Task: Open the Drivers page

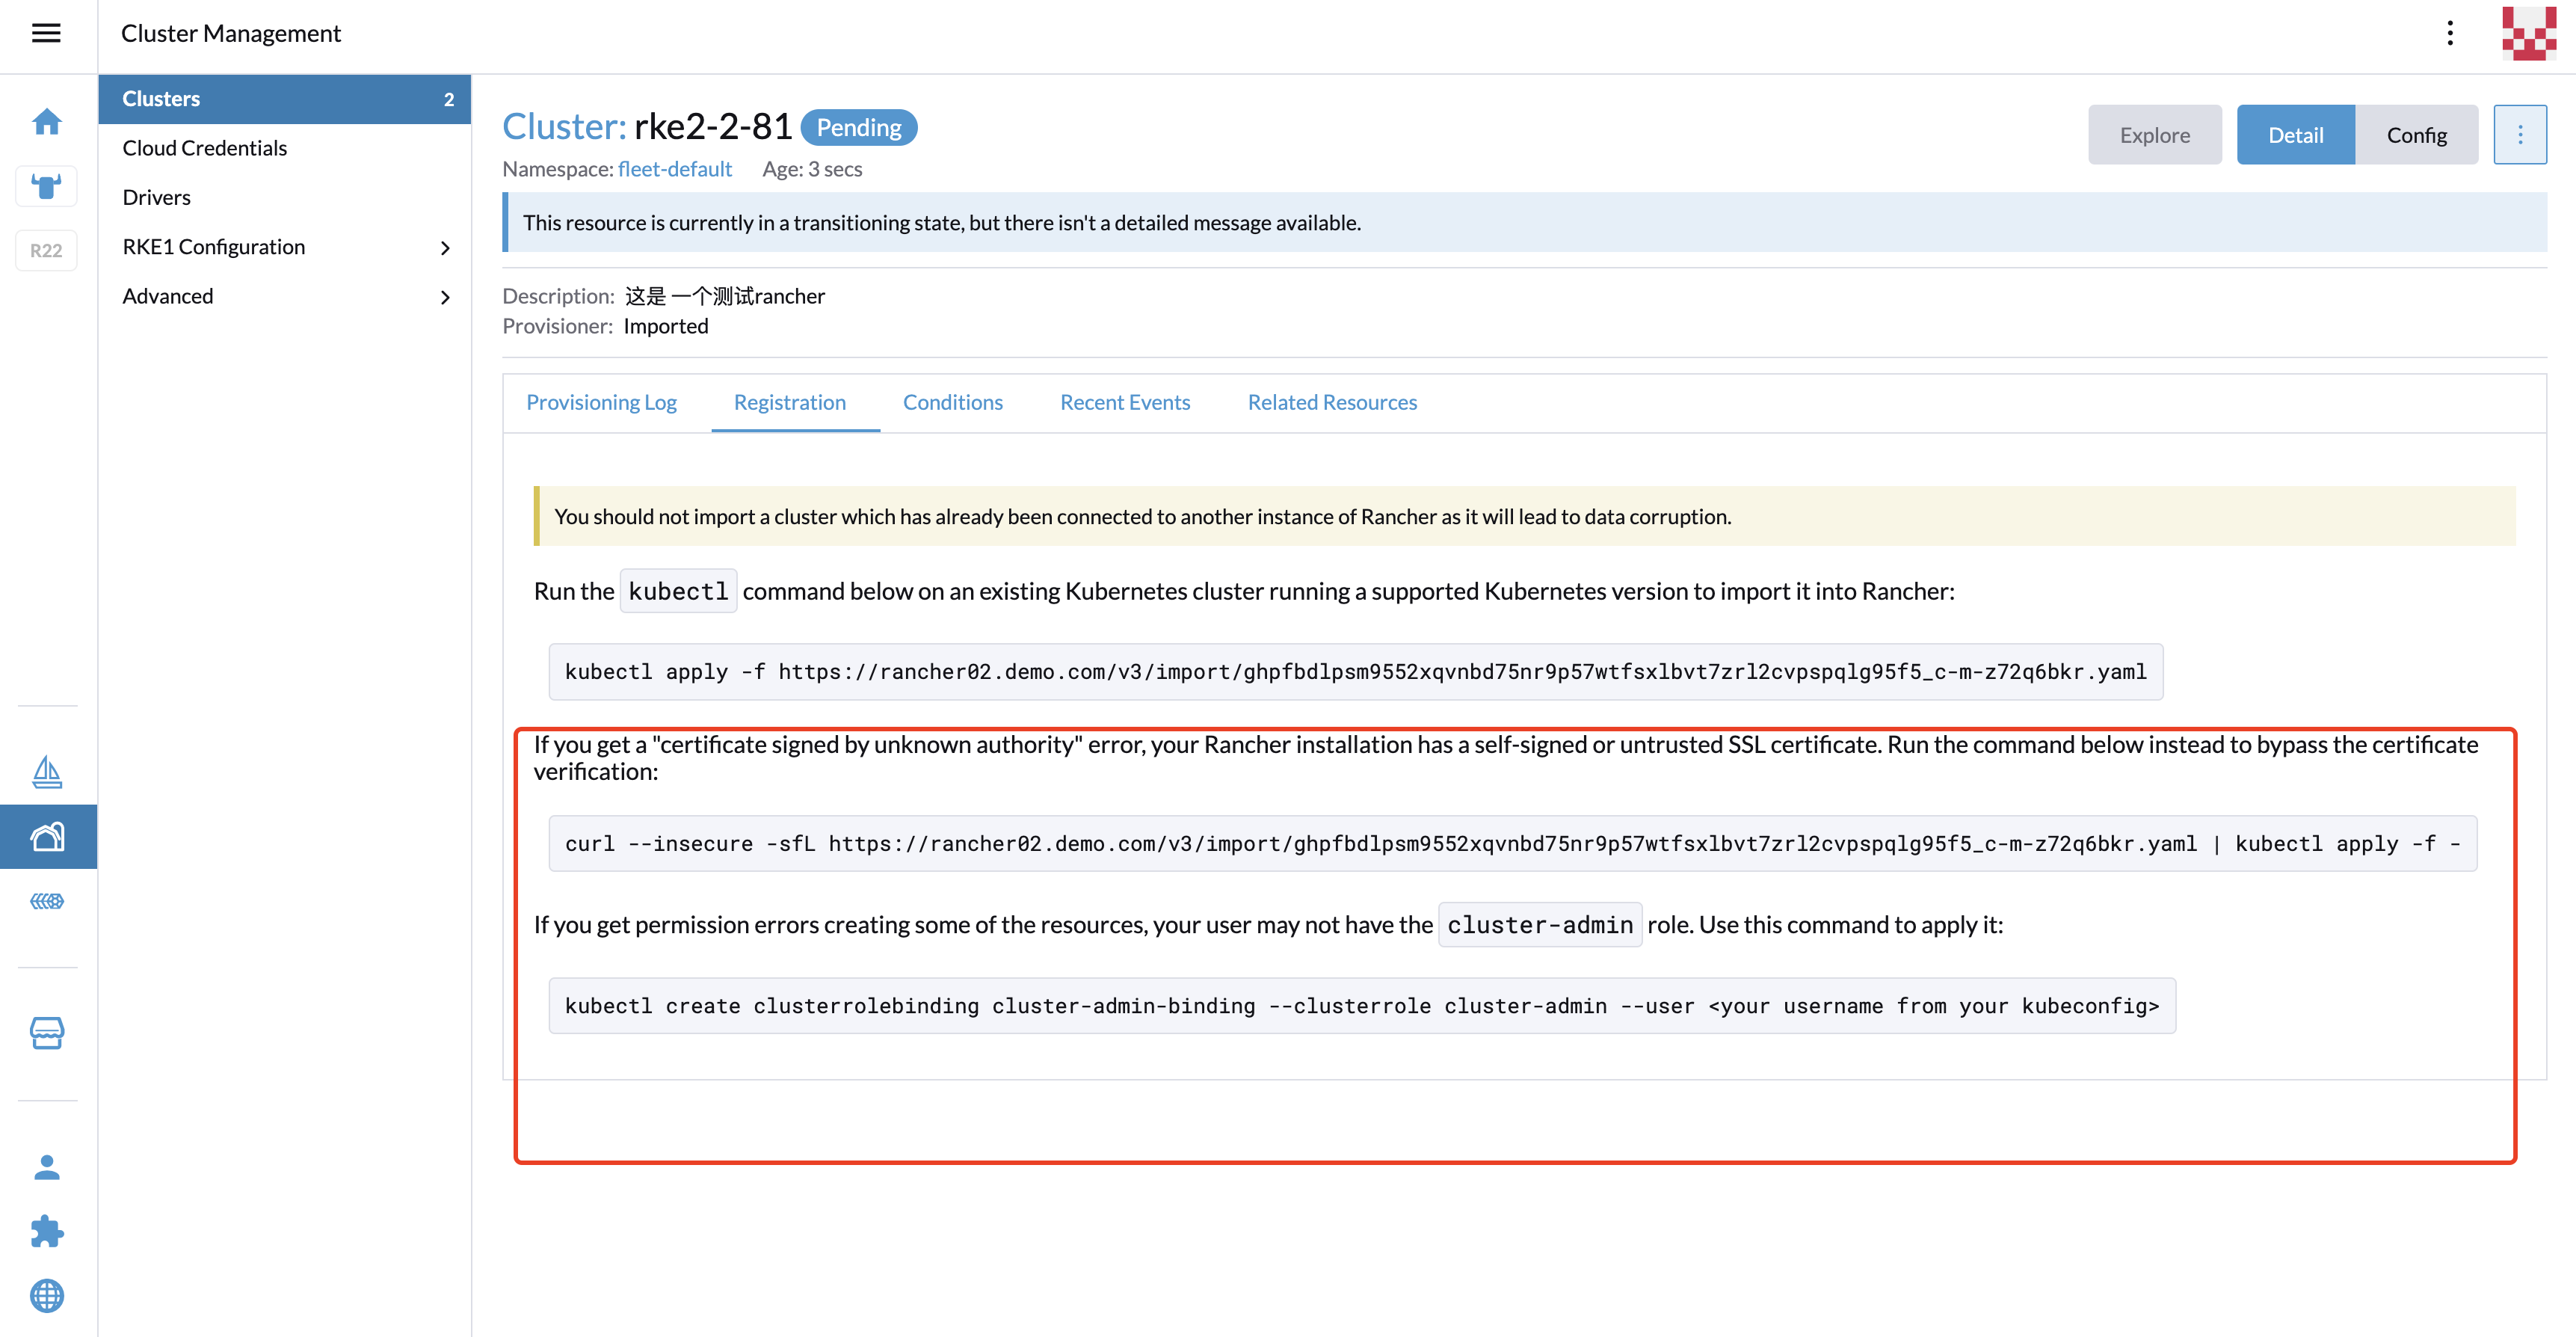Action: 285,197
